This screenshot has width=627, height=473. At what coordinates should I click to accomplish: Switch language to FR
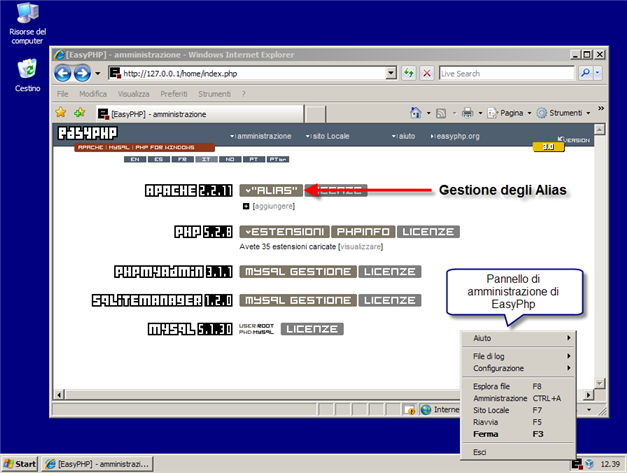[x=182, y=159]
